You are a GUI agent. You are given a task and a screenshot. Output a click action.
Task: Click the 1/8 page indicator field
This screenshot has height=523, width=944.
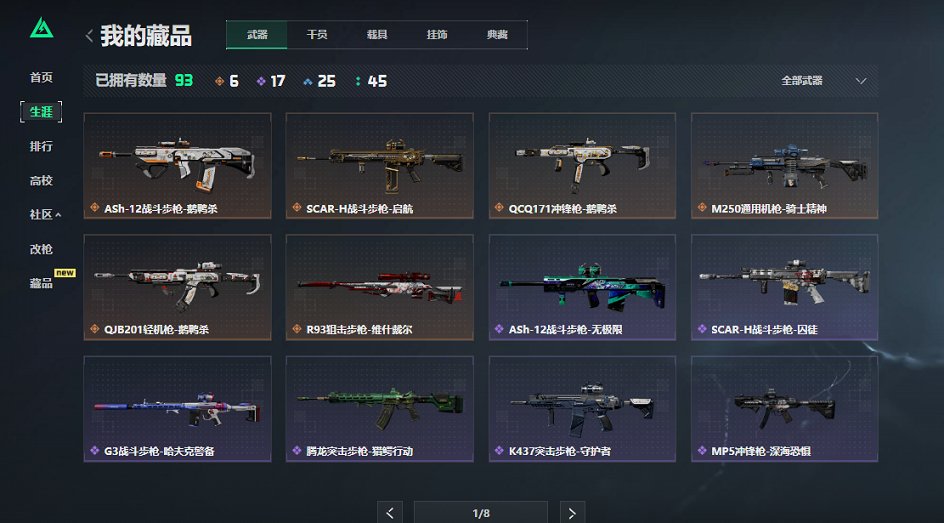(x=480, y=513)
